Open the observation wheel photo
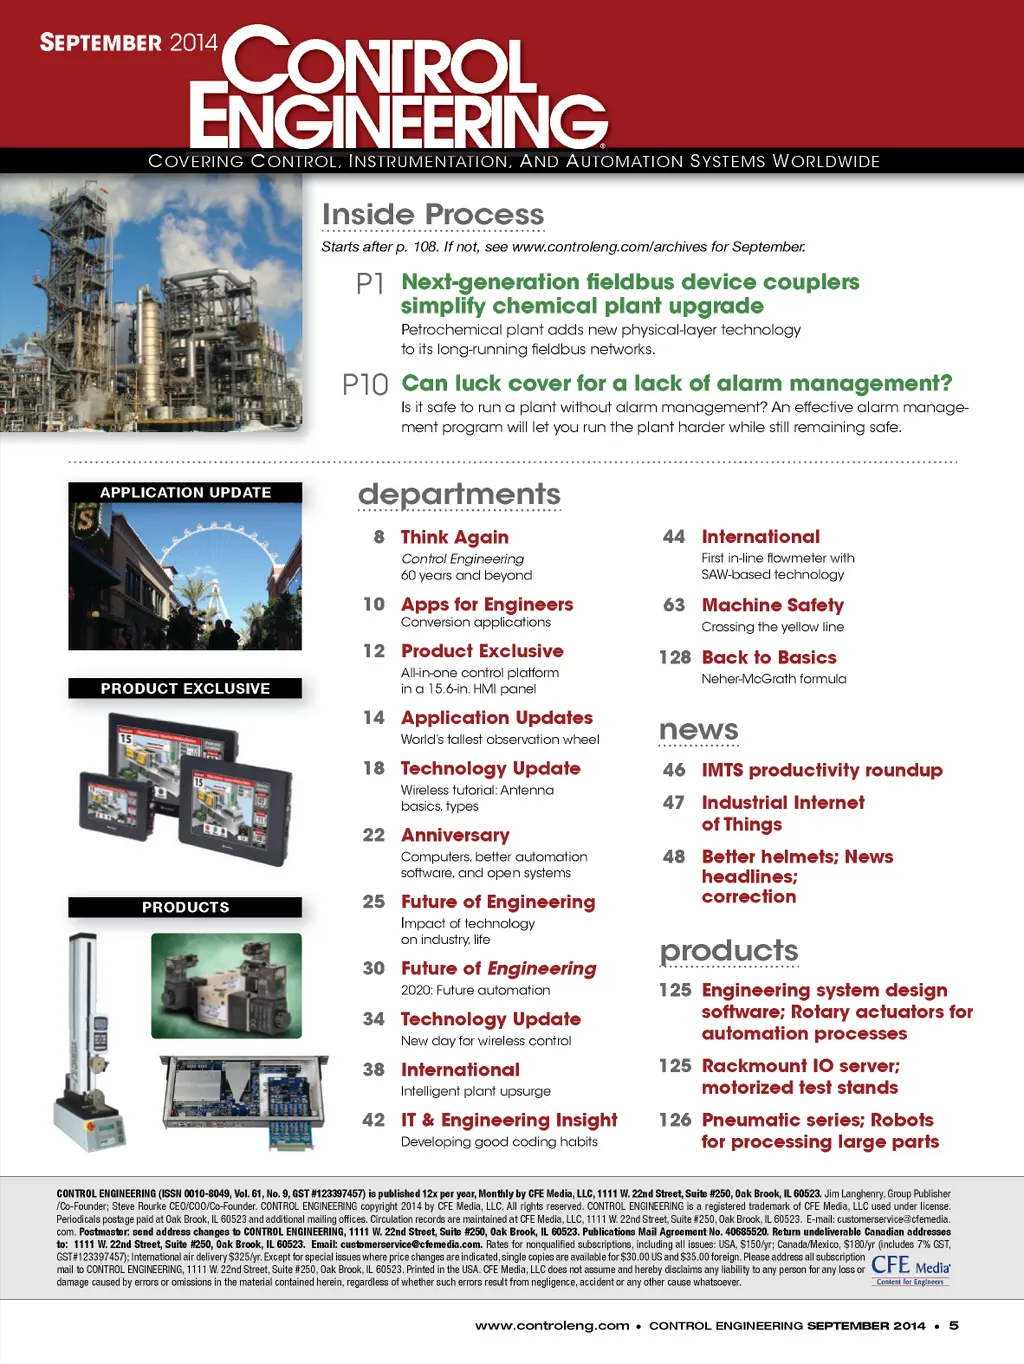Image resolution: width=1024 pixels, height=1364 pixels. click(185, 576)
